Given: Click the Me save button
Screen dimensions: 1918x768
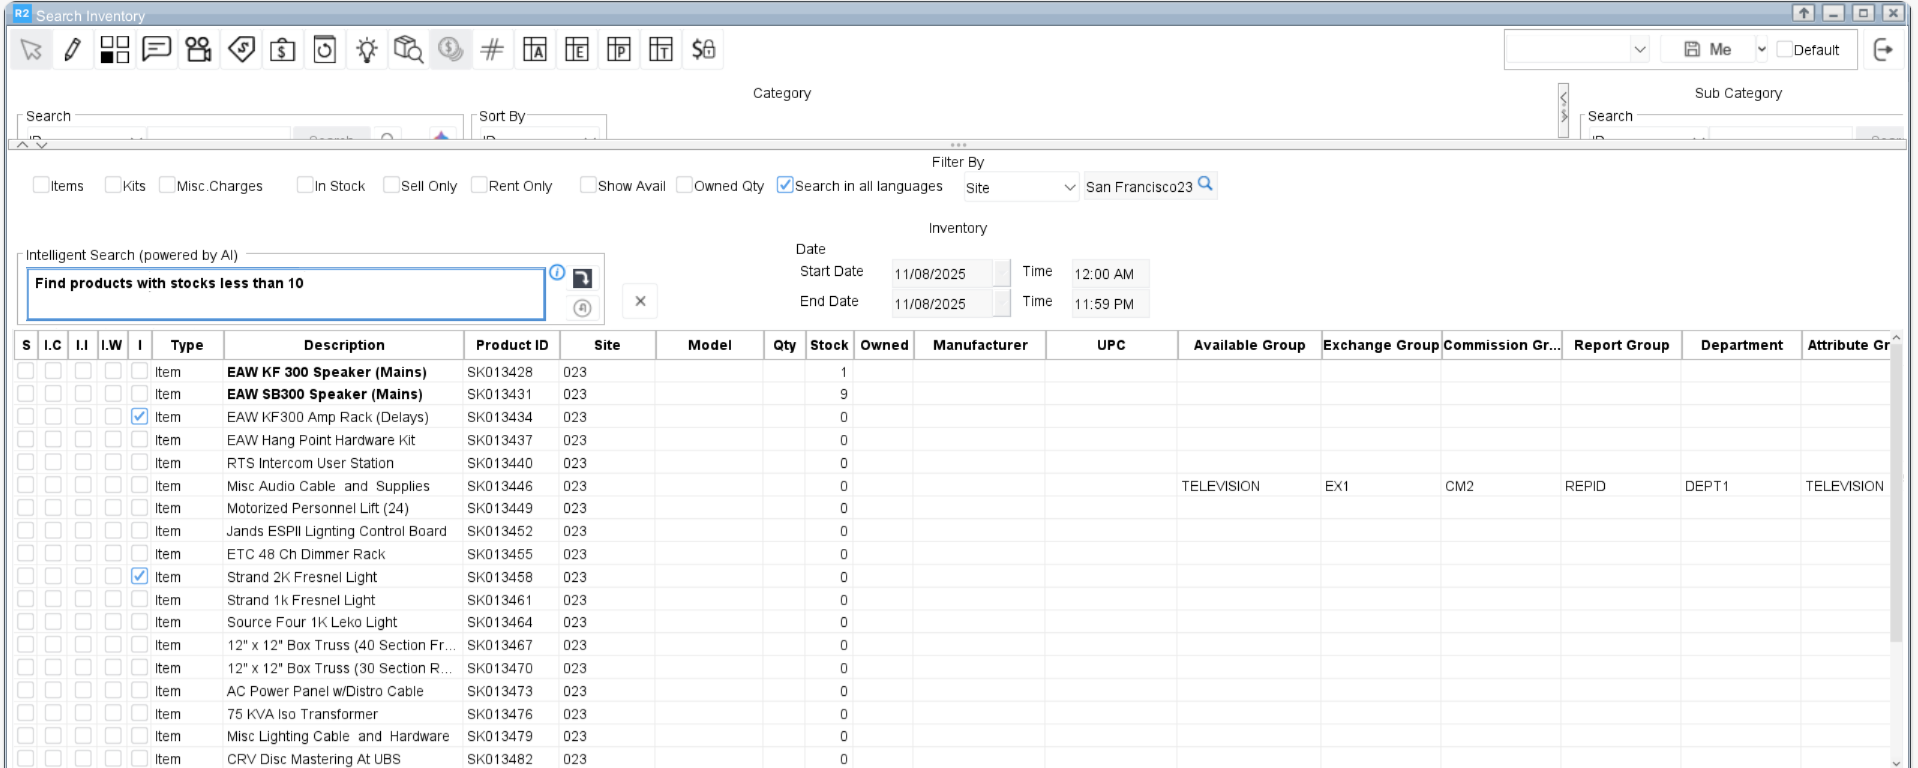Looking at the screenshot, I should coord(1707,49).
